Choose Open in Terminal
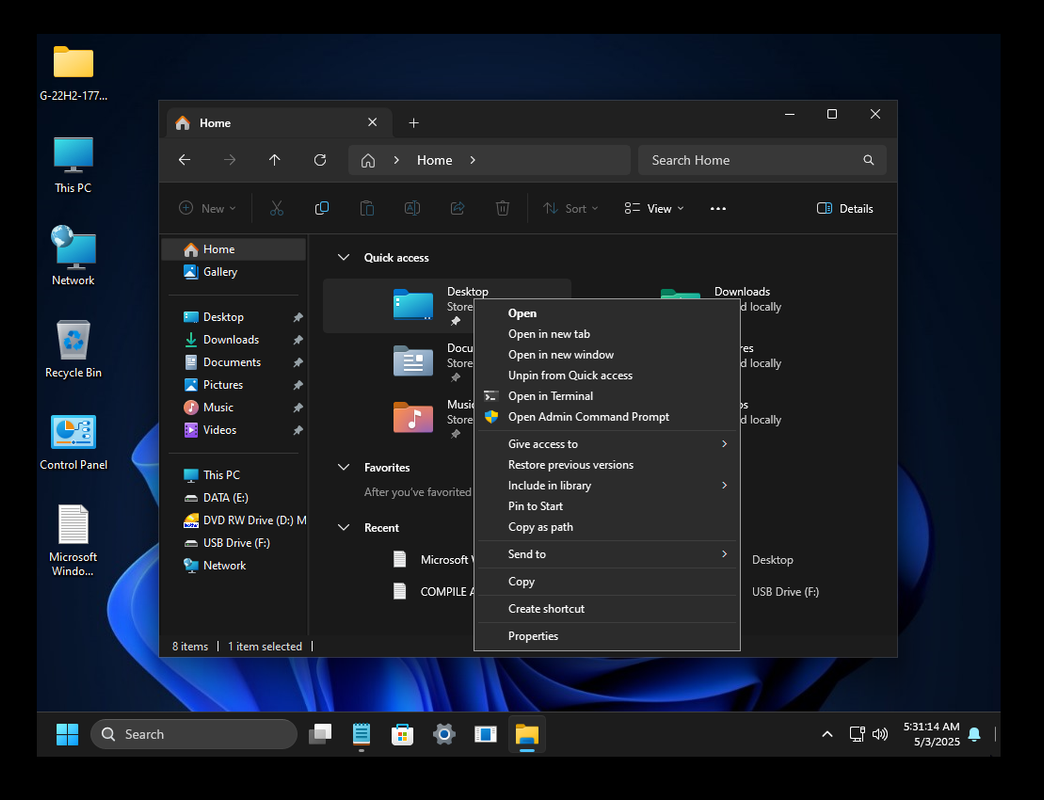Image resolution: width=1044 pixels, height=800 pixels. coord(607,396)
